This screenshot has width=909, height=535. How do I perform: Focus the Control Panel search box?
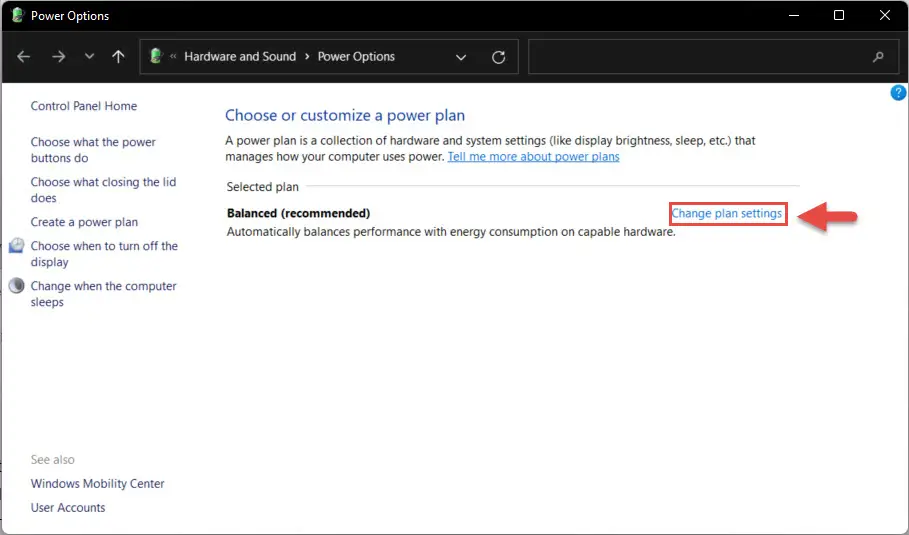(x=701, y=57)
